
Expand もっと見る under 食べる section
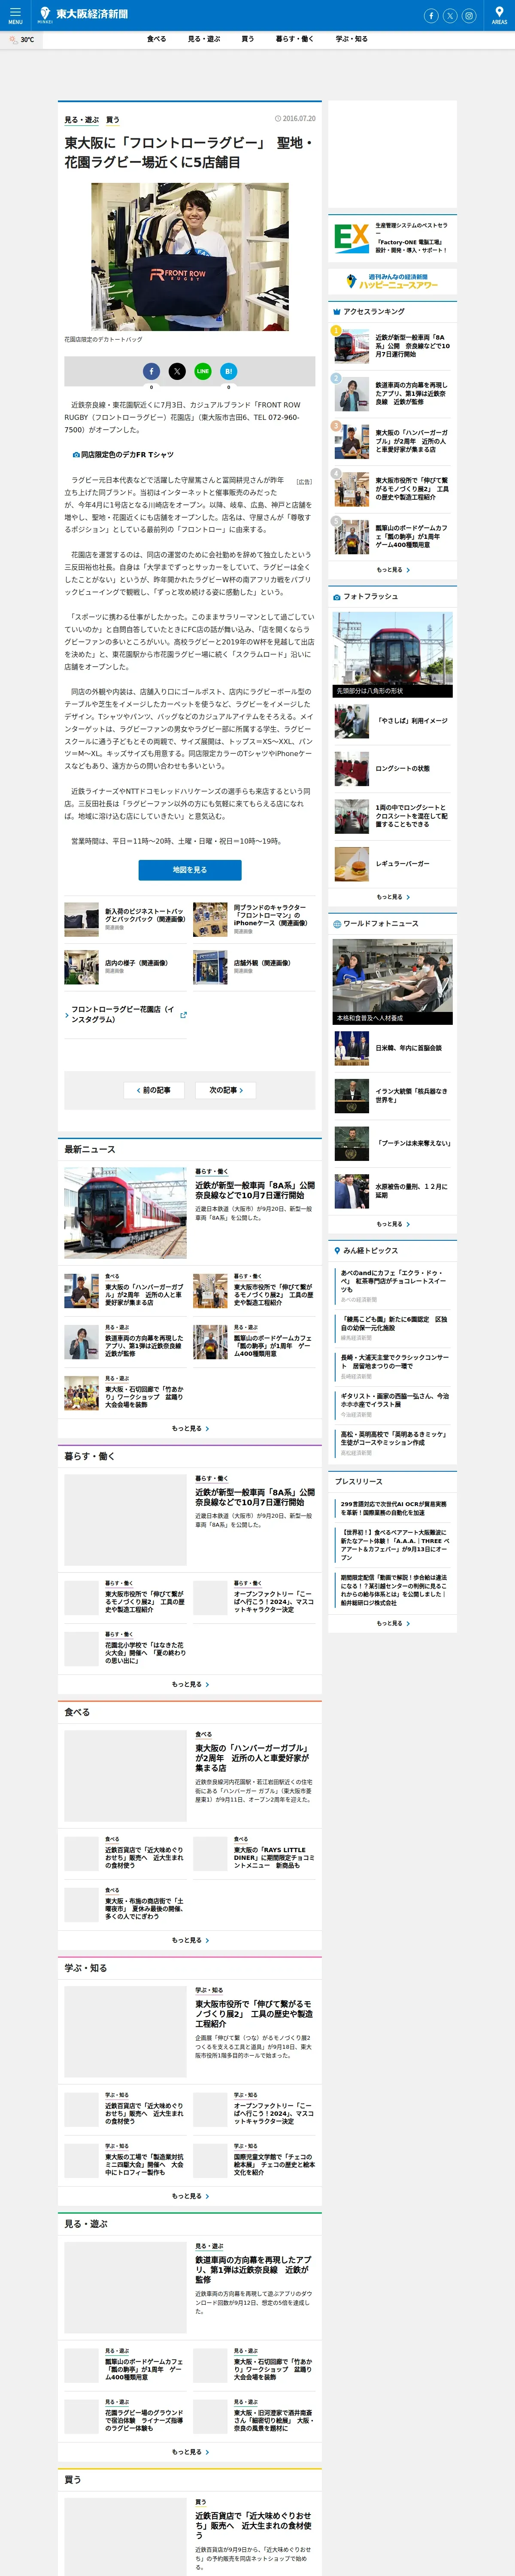190,1940
